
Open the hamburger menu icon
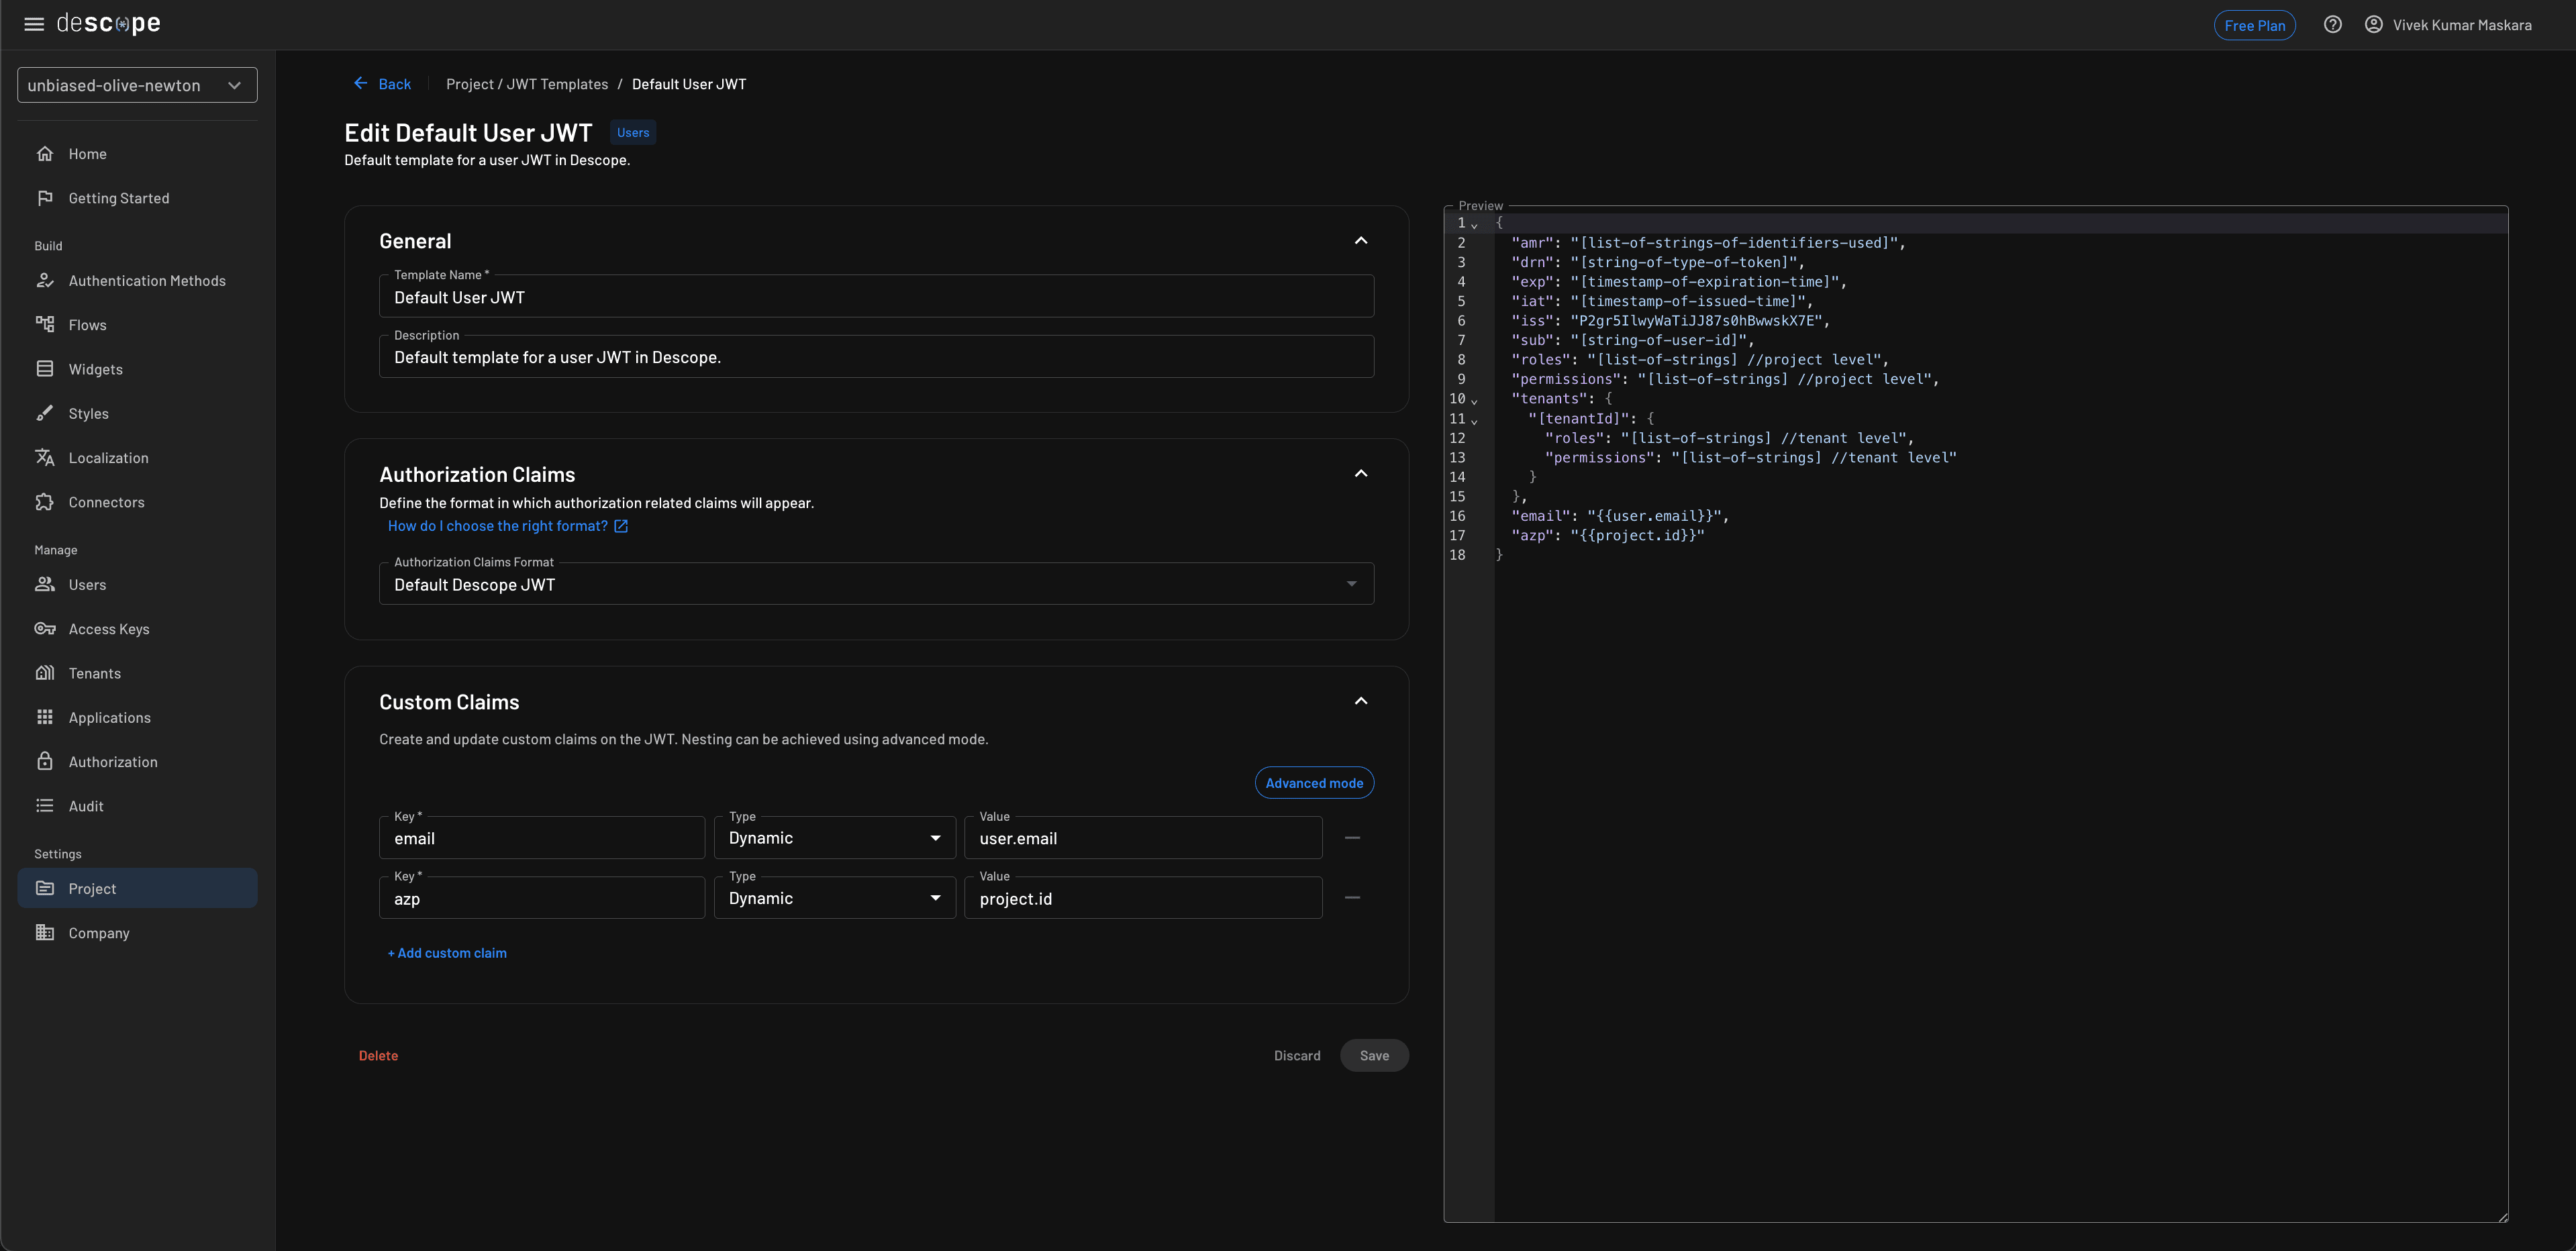tap(34, 24)
